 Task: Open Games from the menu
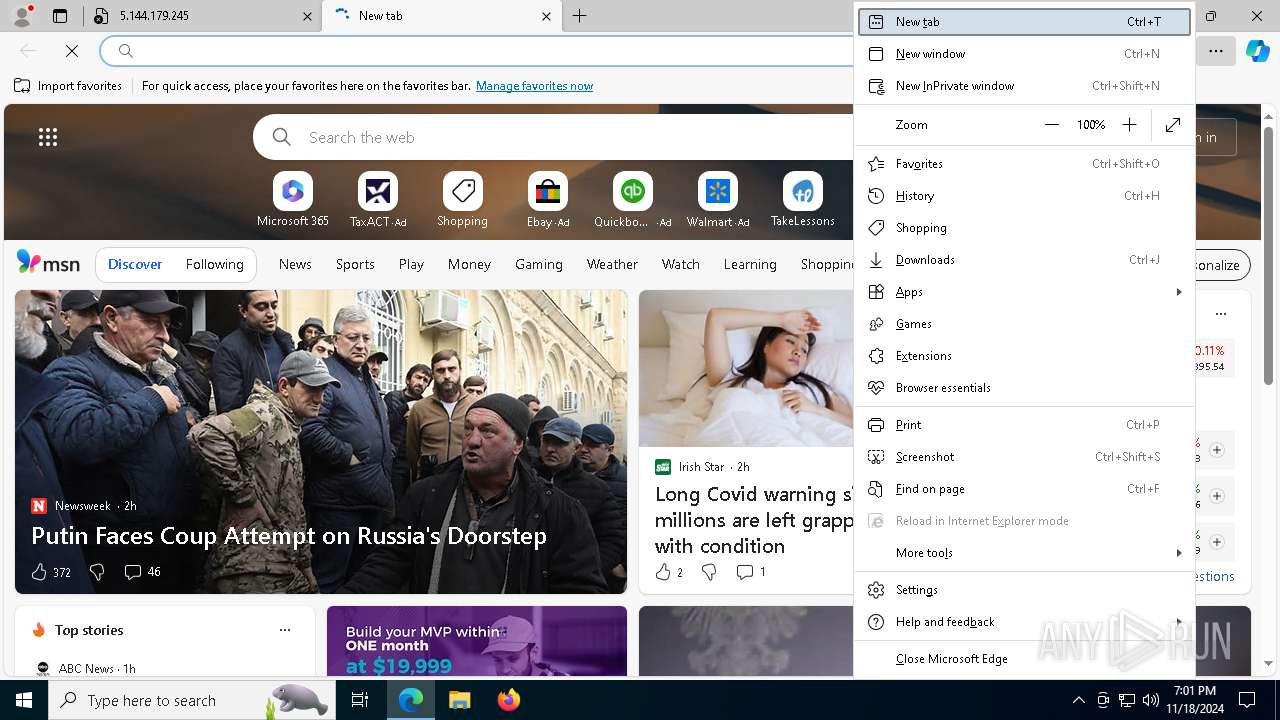(1025, 324)
